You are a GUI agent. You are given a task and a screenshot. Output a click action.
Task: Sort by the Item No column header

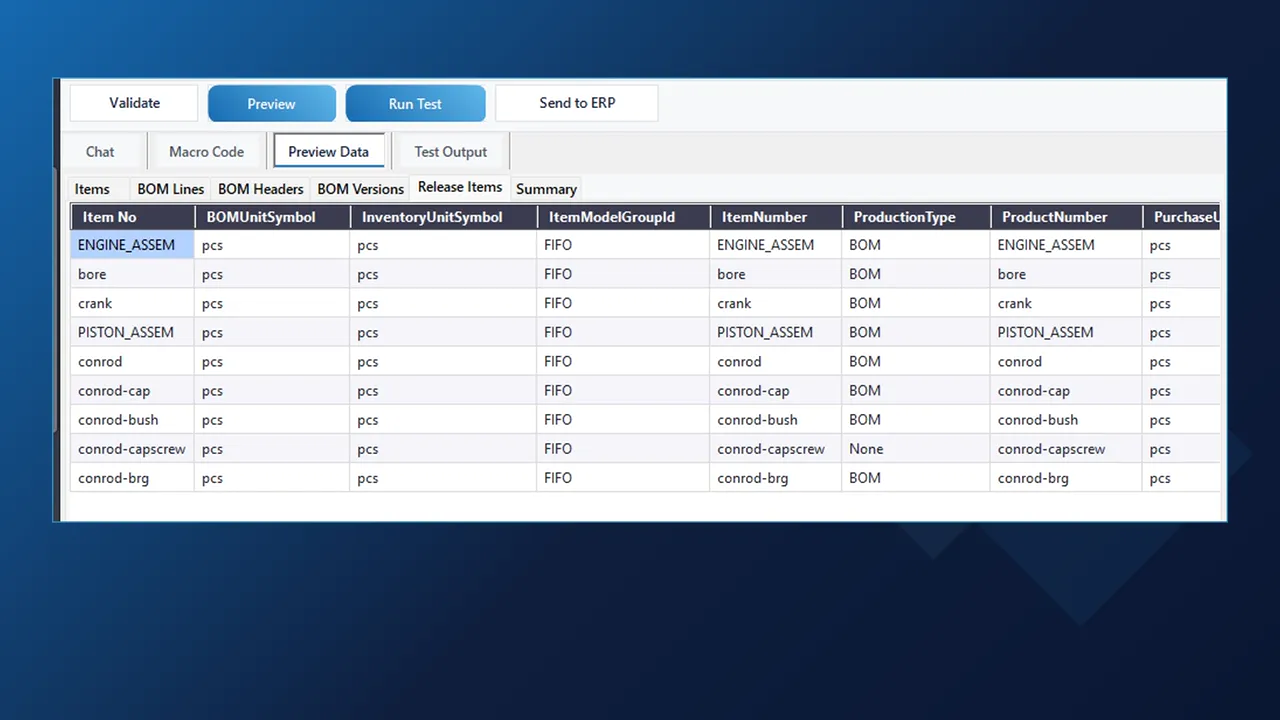pos(132,217)
